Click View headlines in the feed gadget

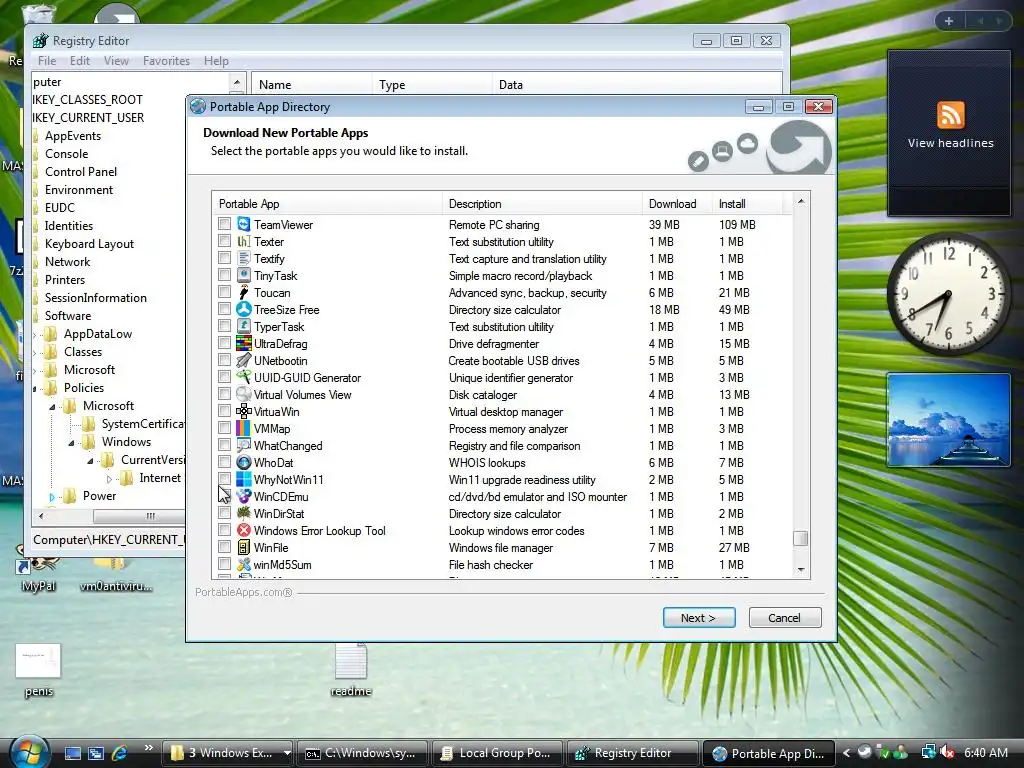point(950,143)
